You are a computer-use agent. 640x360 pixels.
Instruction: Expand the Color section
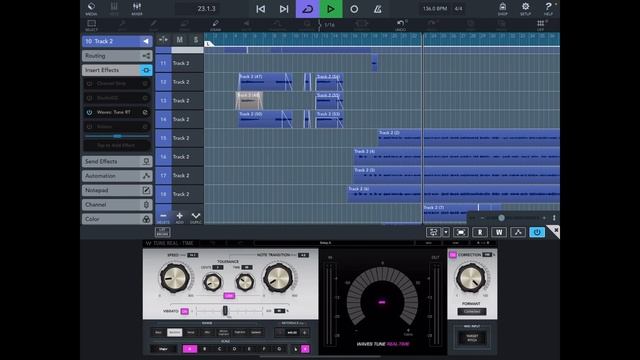point(117,219)
